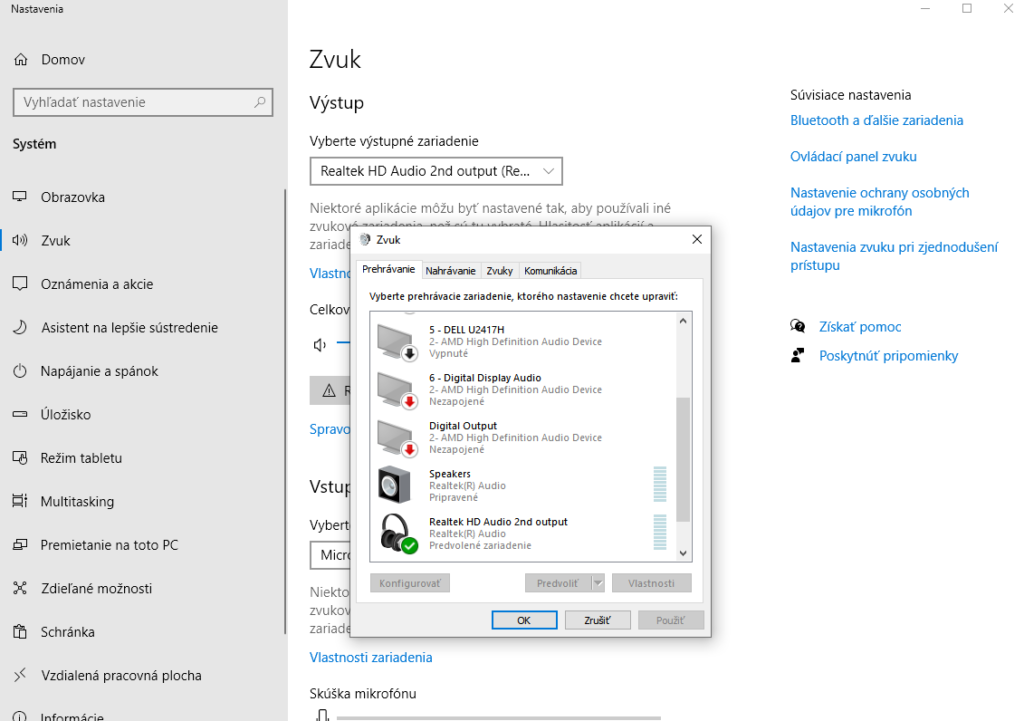Click the Digital Display Audio monitor icon
This screenshot has height=721, width=1024.
pos(395,389)
